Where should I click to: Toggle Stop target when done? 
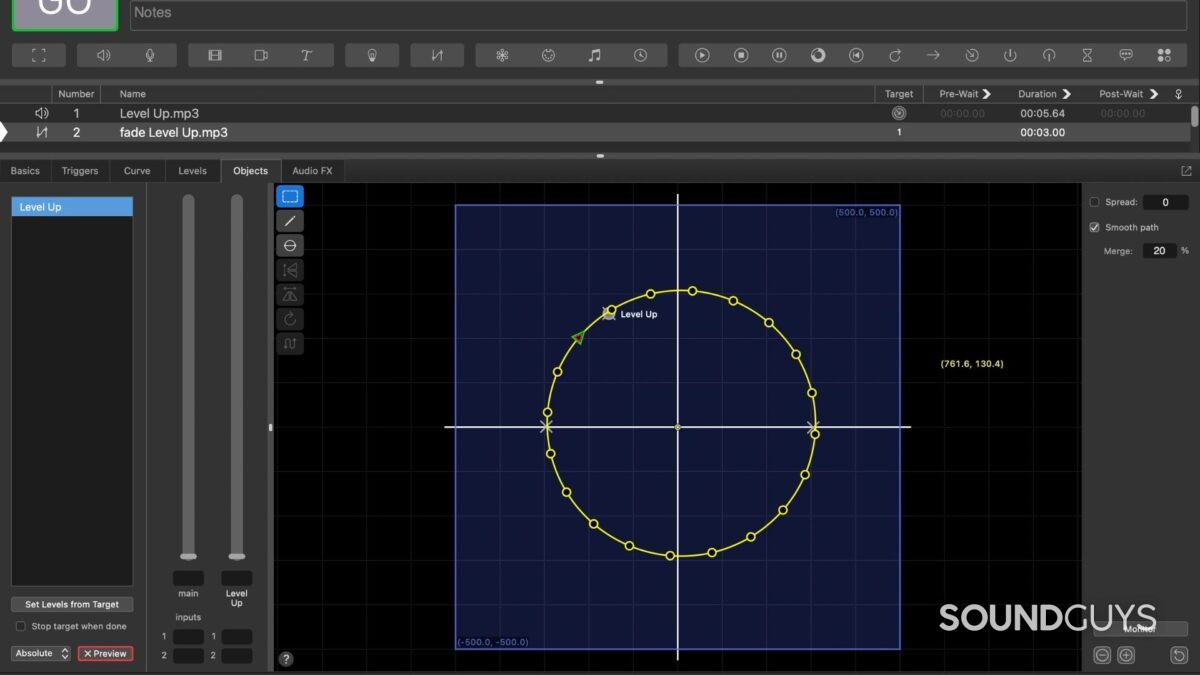(20, 626)
